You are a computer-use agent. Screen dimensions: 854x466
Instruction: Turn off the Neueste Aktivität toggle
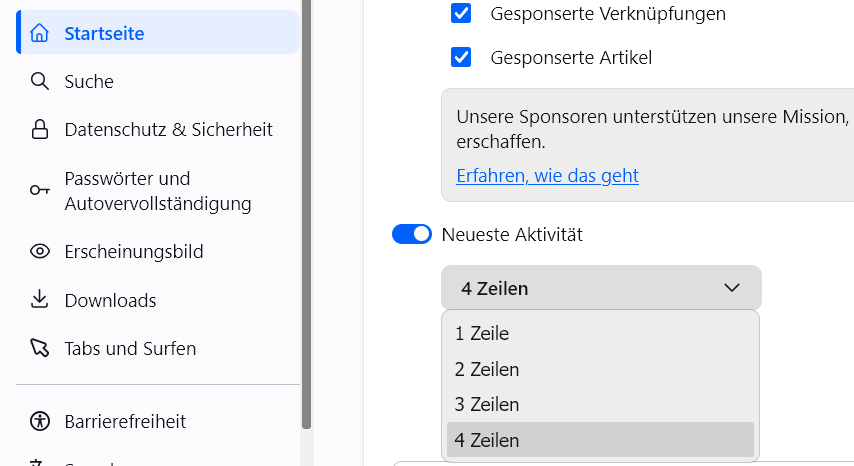click(412, 234)
